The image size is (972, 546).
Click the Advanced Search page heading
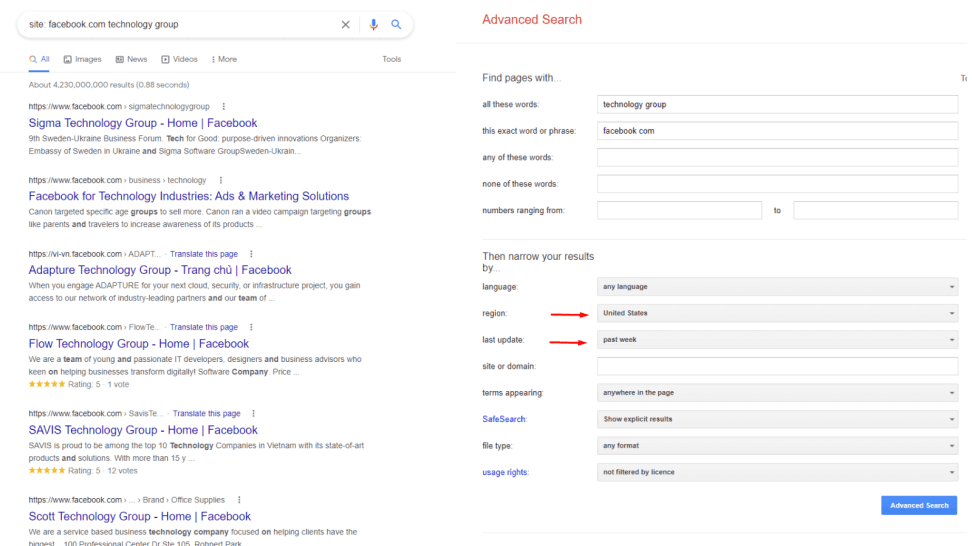pyautogui.click(x=532, y=20)
